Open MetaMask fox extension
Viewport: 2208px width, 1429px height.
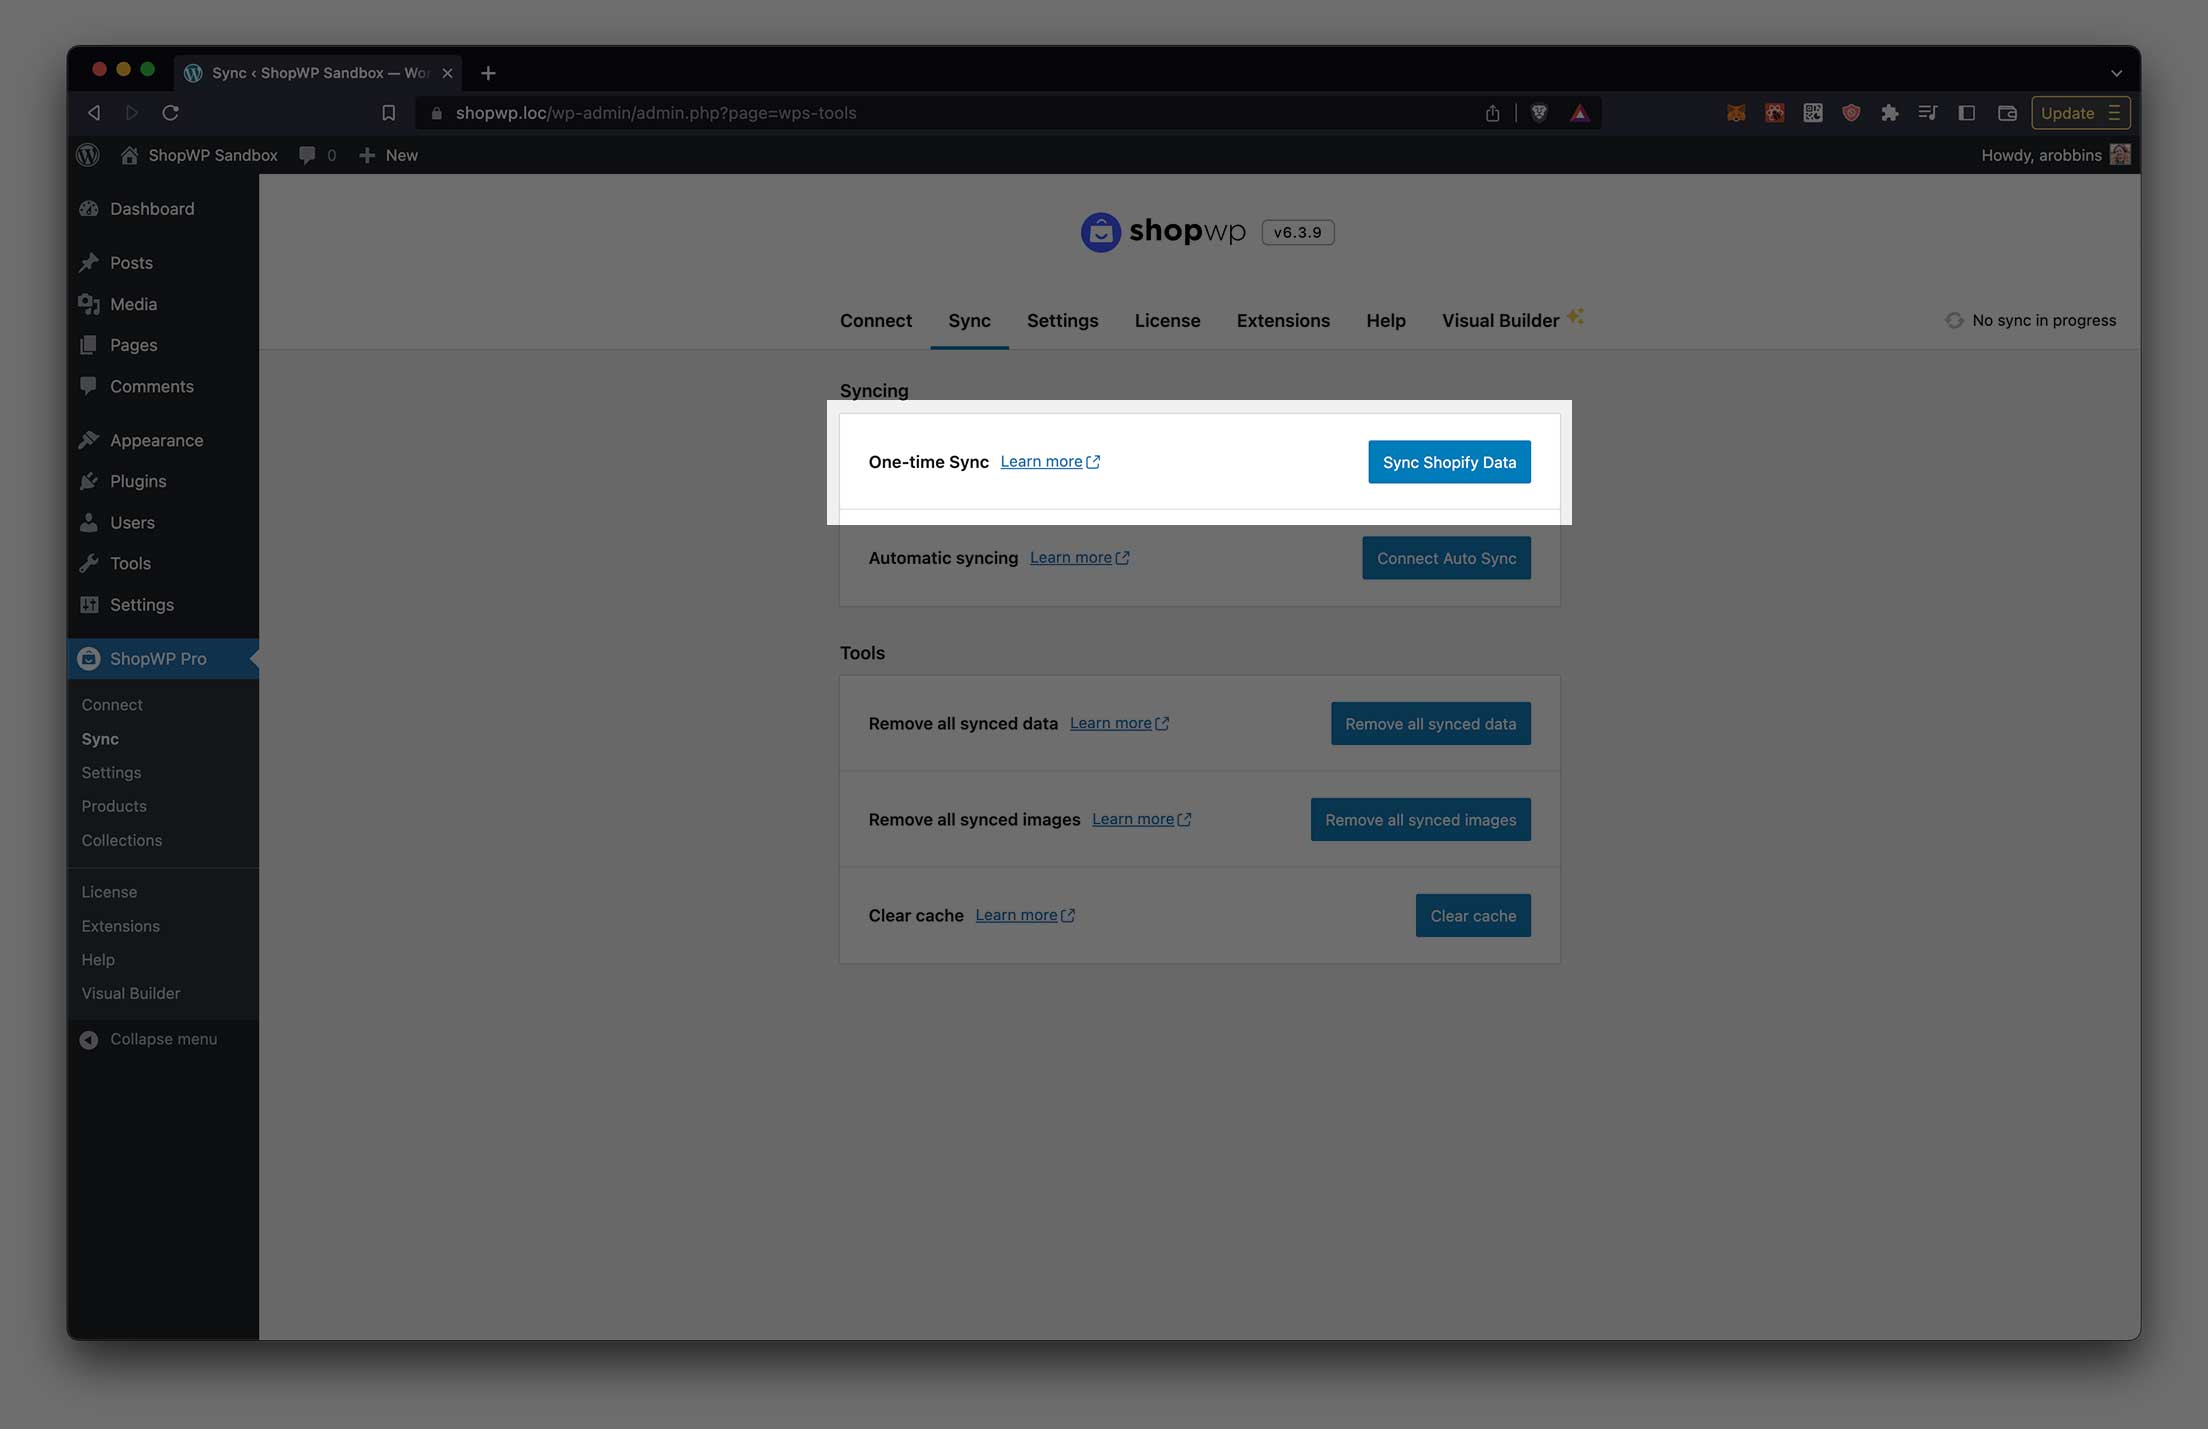coord(1736,113)
